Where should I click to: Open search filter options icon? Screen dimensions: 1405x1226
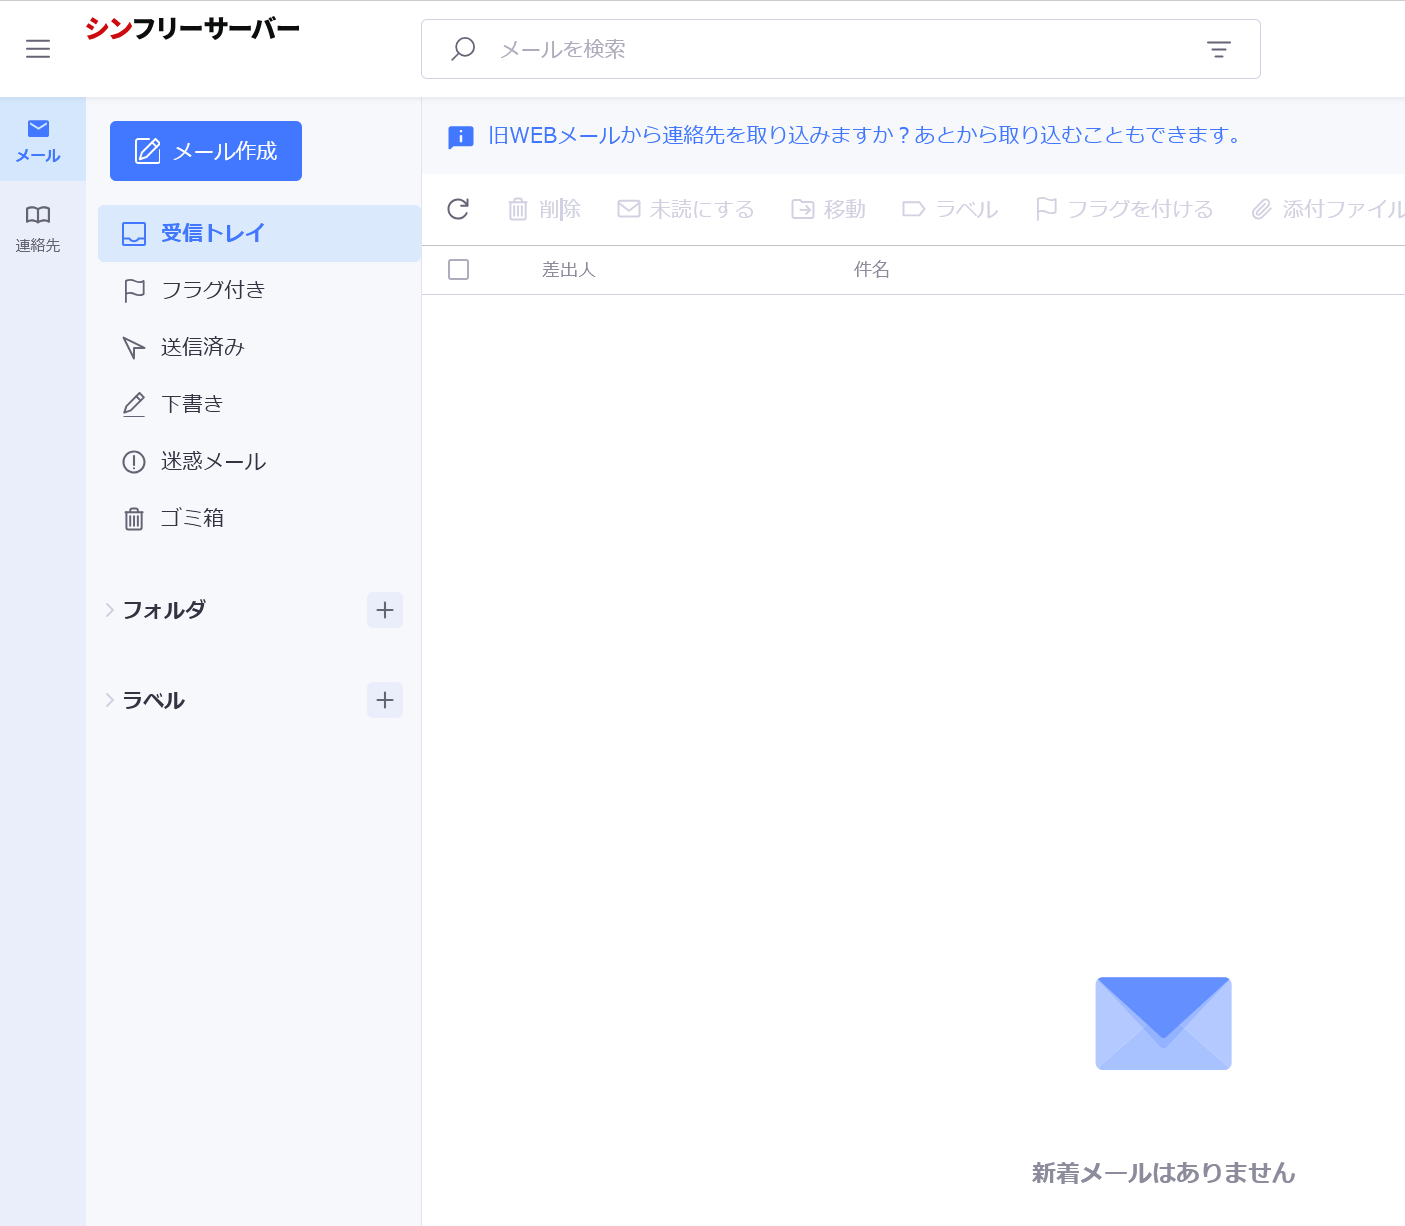[1218, 49]
